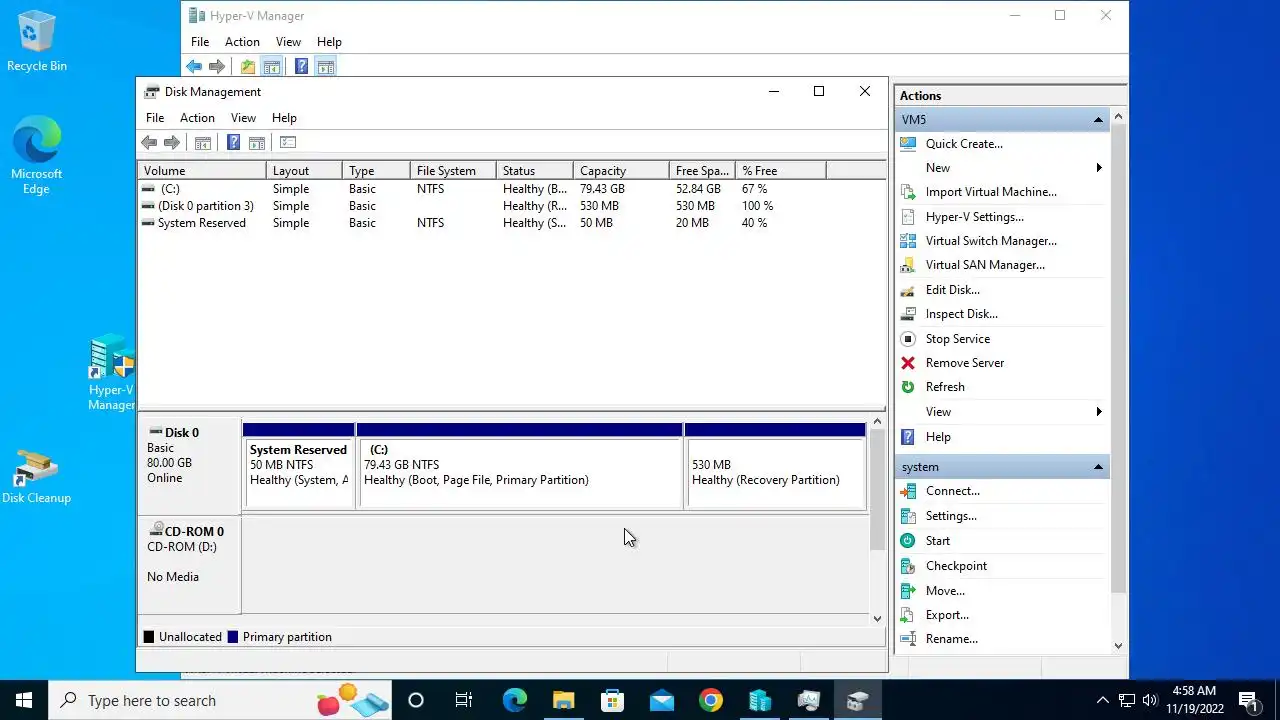This screenshot has height=720, width=1280.
Task: Click Export action for system
Action: [x=947, y=615]
